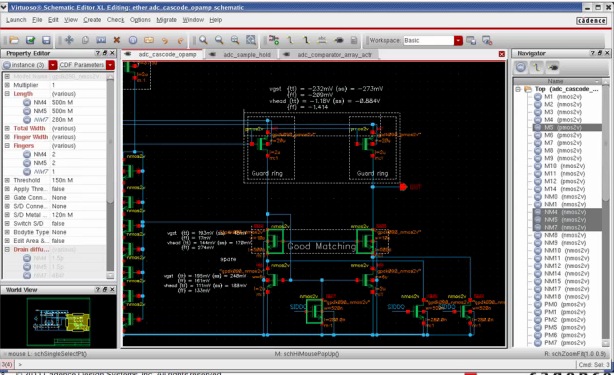Open the Workspace Basic dropdown
This screenshot has width=614, height=375.
click(458, 40)
